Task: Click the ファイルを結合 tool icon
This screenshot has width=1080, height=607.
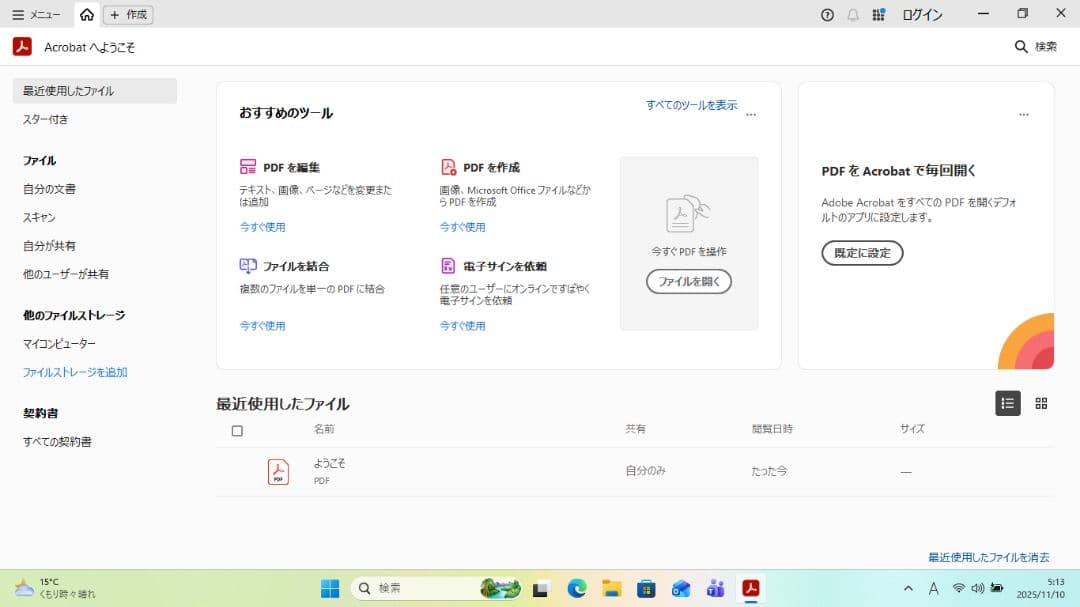Action: (248, 266)
